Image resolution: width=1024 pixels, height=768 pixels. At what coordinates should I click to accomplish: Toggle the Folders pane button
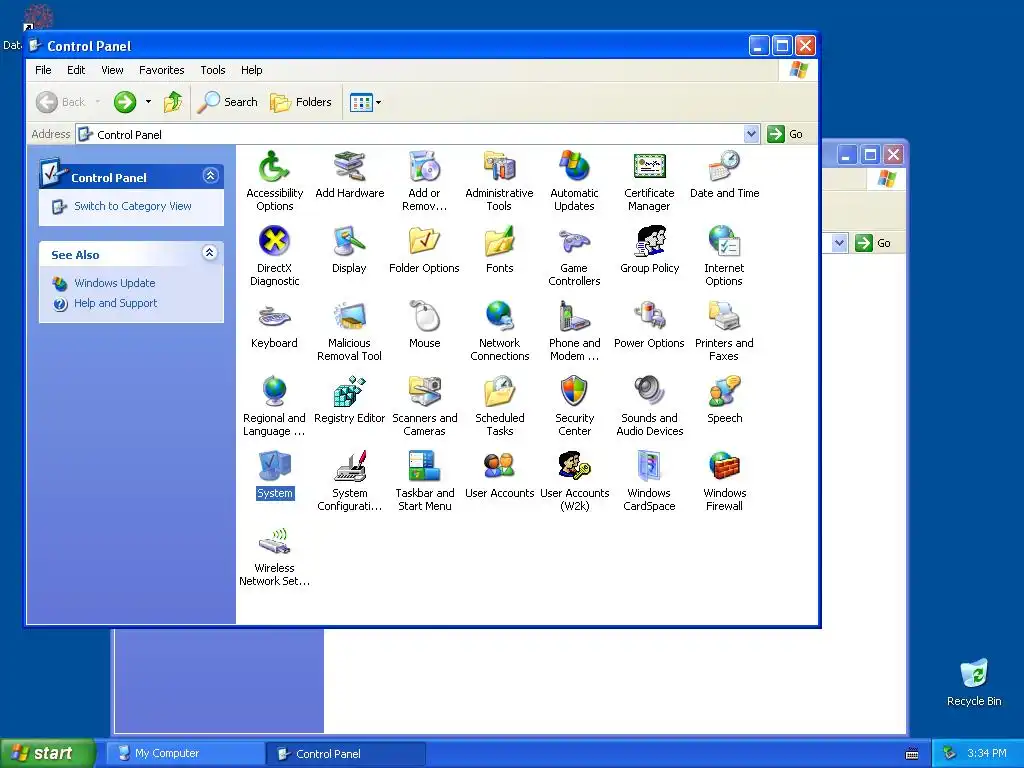pyautogui.click(x=301, y=102)
